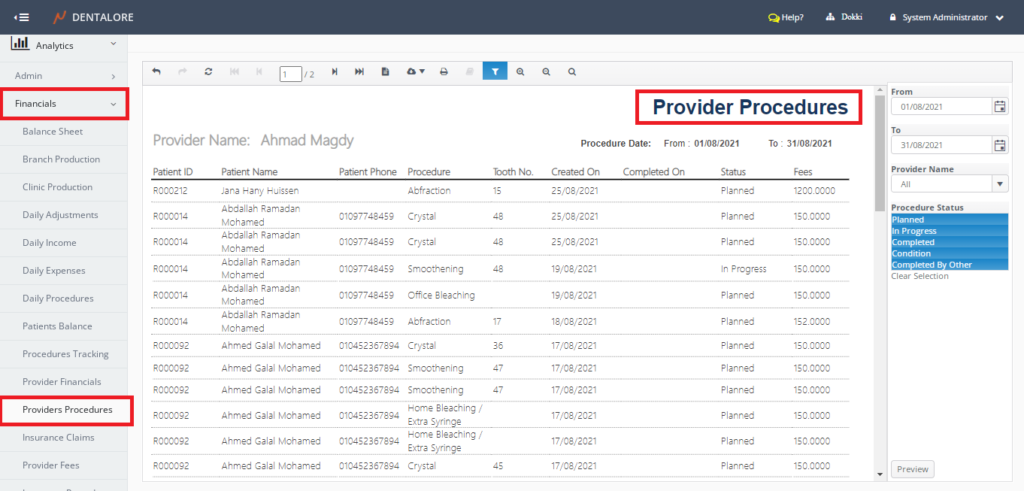The image size is (1024, 491).
Task: Click the undo/back arrow in report toolbar
Action: (156, 72)
